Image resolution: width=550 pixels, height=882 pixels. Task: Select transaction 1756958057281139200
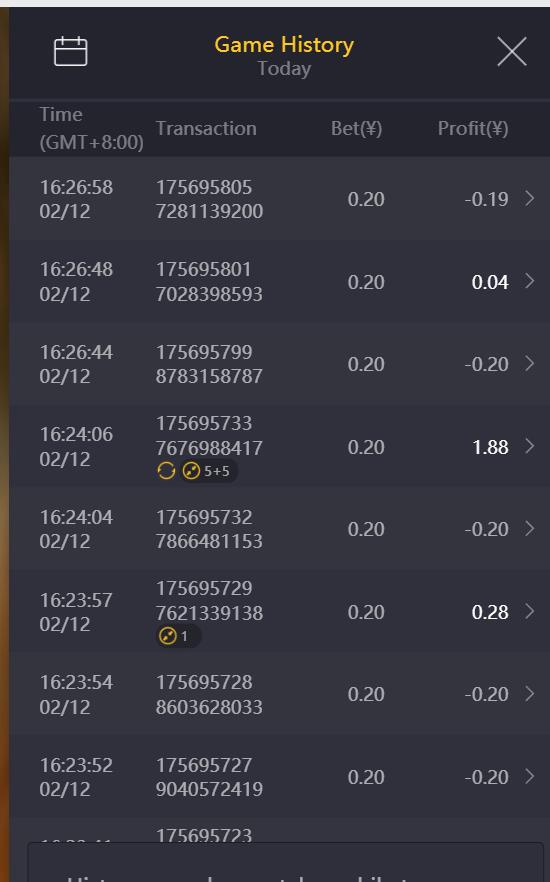coord(209,199)
